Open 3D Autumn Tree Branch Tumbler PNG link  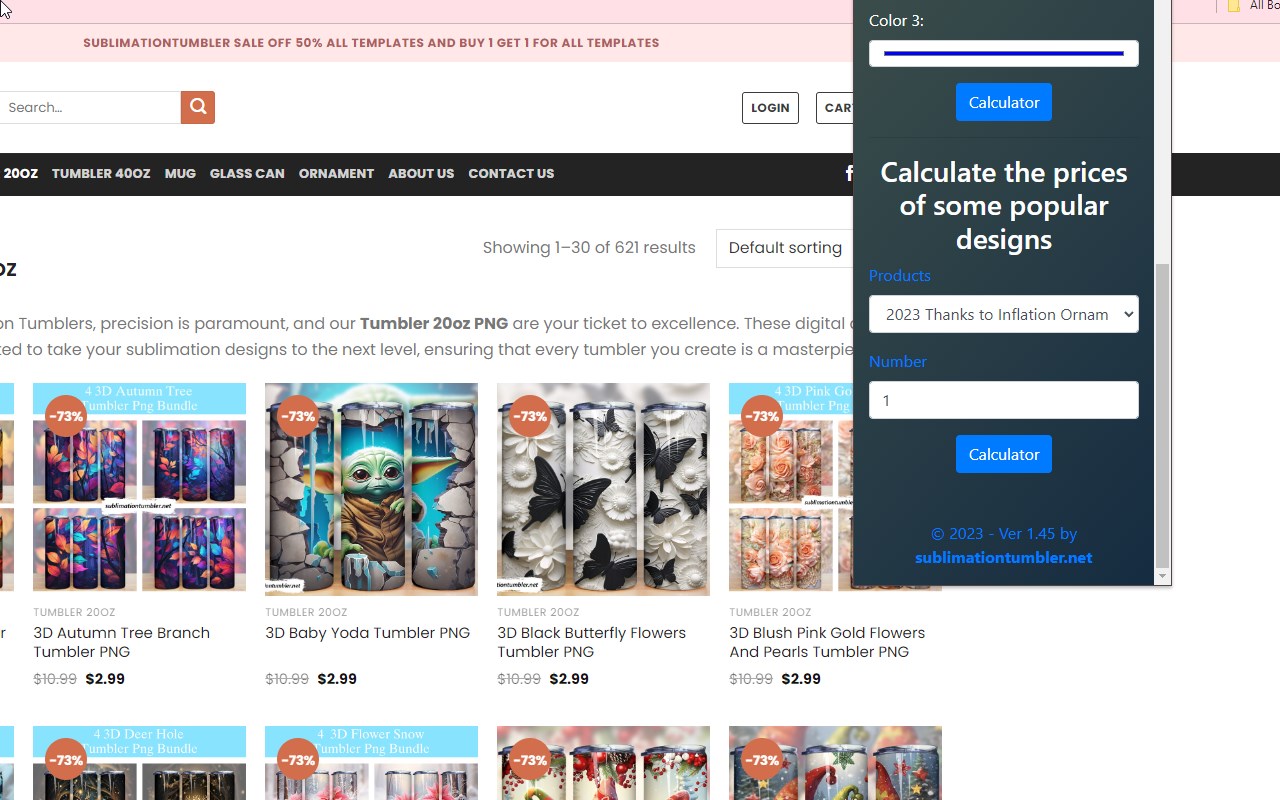(121, 642)
